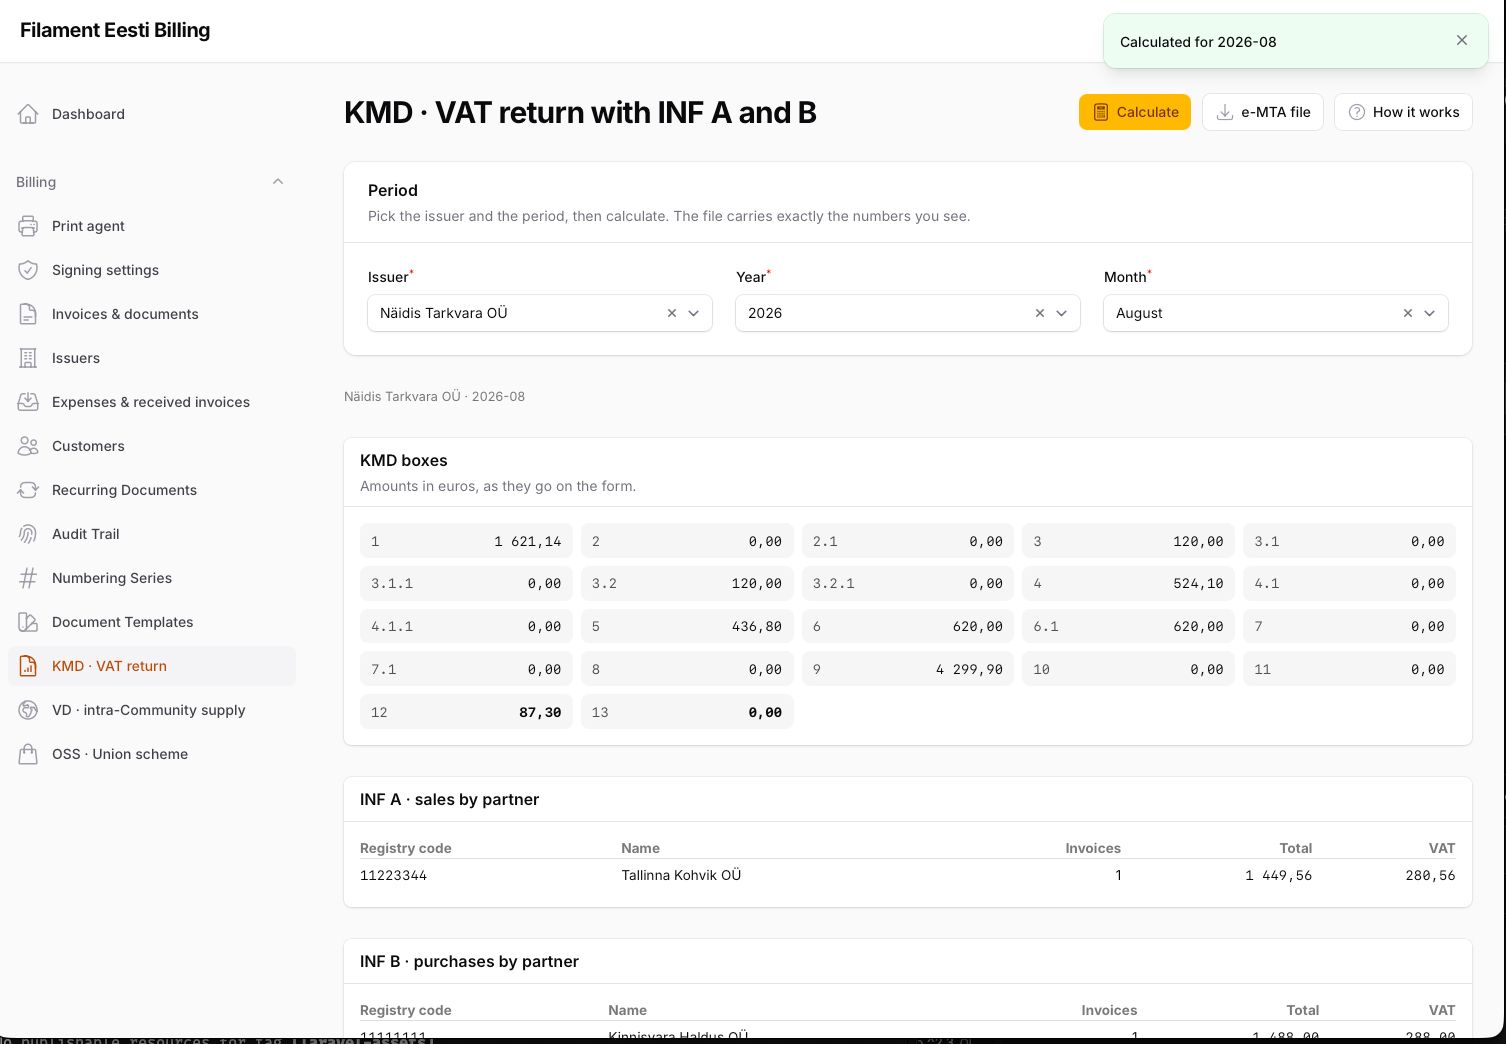Clear the Year selection with the x
The height and width of the screenshot is (1044, 1506).
click(1040, 313)
